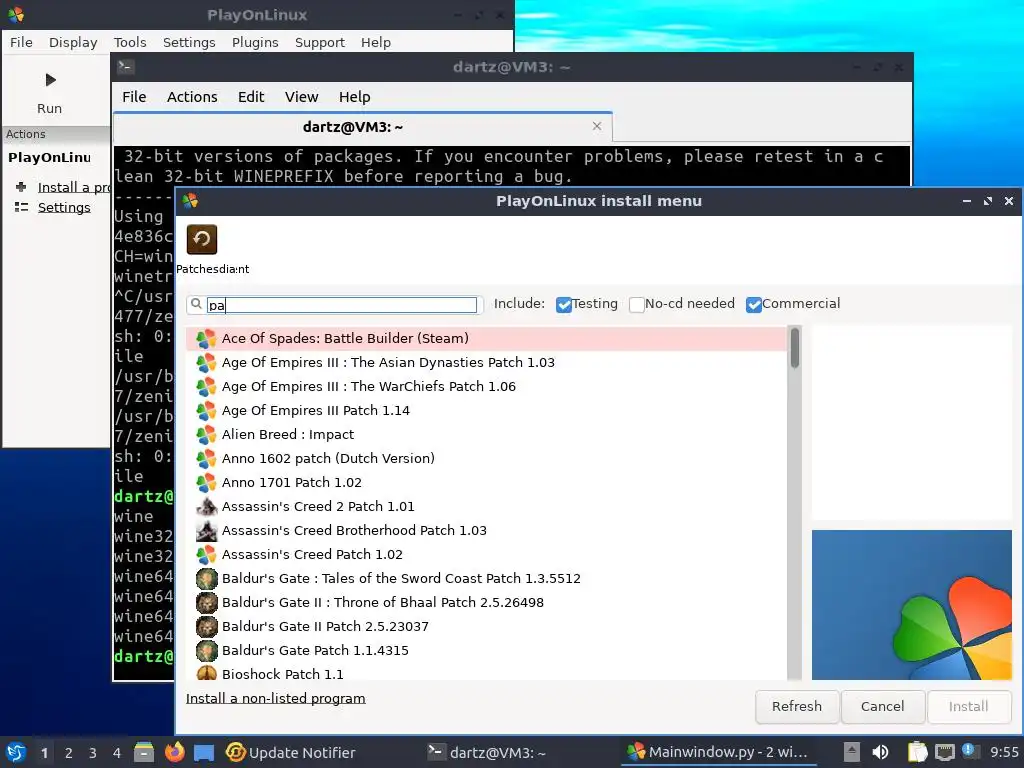Open the Help menu in the terminal window

coord(355,97)
